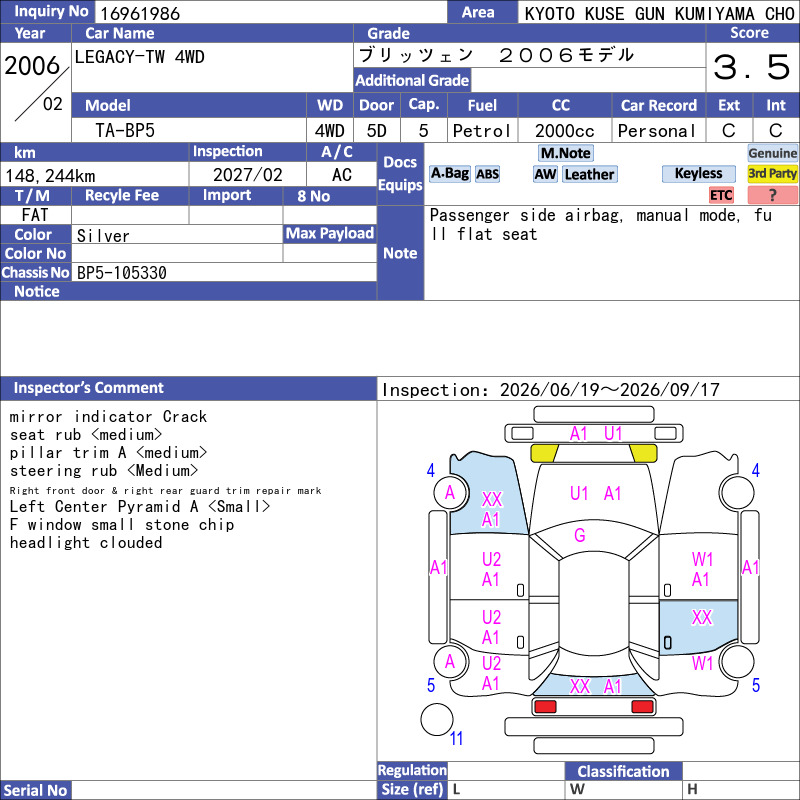Click the red ETC badge
This screenshot has width=800, height=800.
721,195
